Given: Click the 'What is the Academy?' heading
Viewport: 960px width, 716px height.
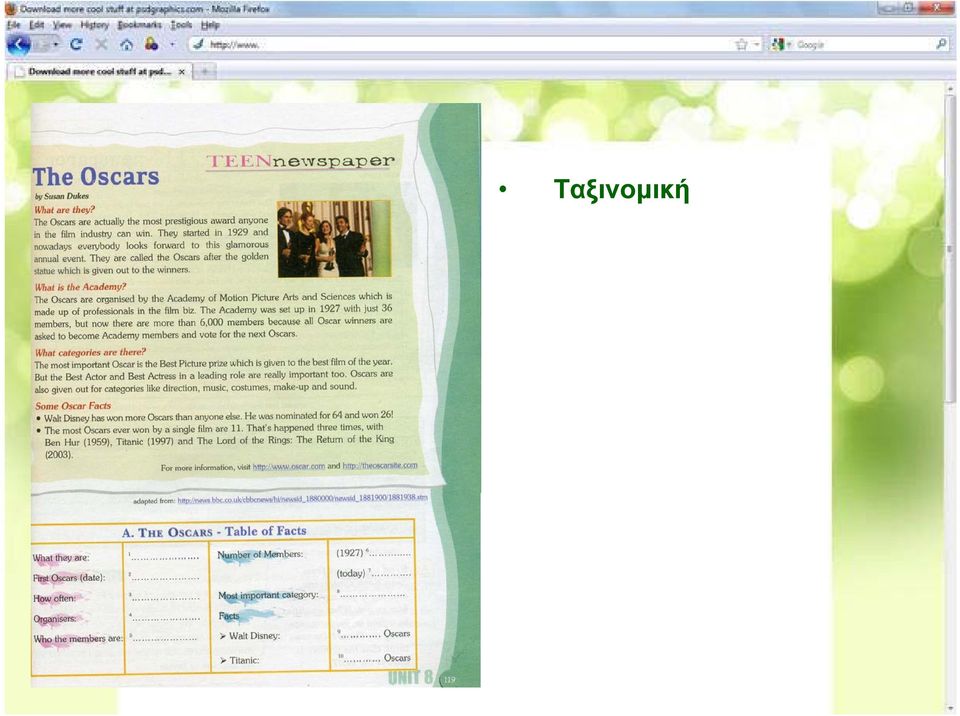Looking at the screenshot, I should 80,287.
